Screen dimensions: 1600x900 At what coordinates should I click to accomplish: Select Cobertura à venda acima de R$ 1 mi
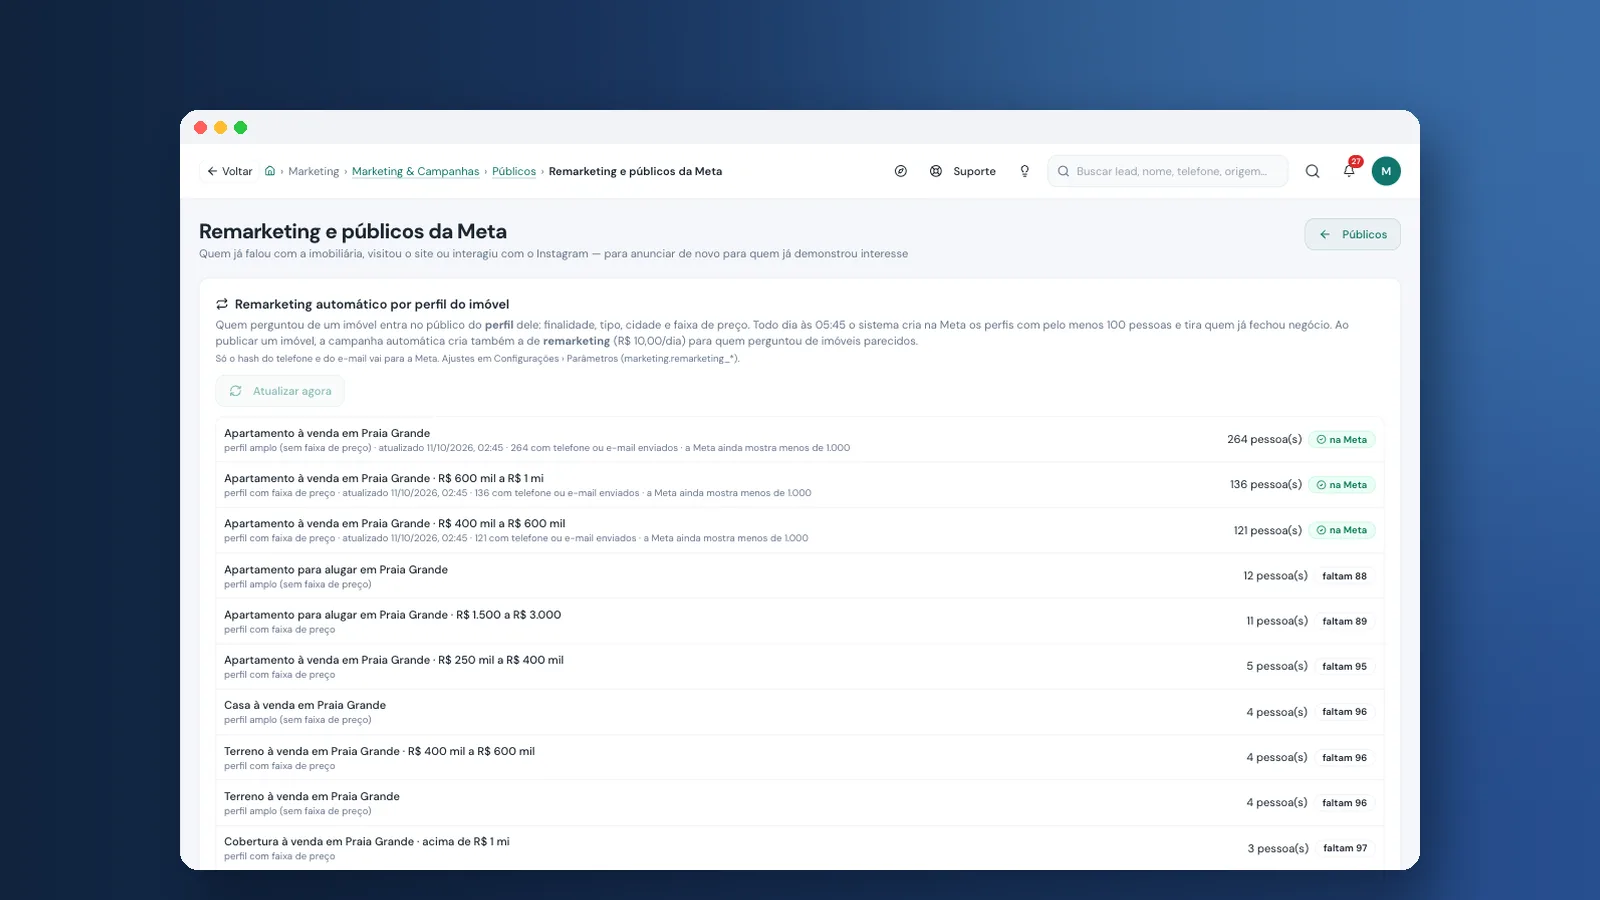point(799,848)
